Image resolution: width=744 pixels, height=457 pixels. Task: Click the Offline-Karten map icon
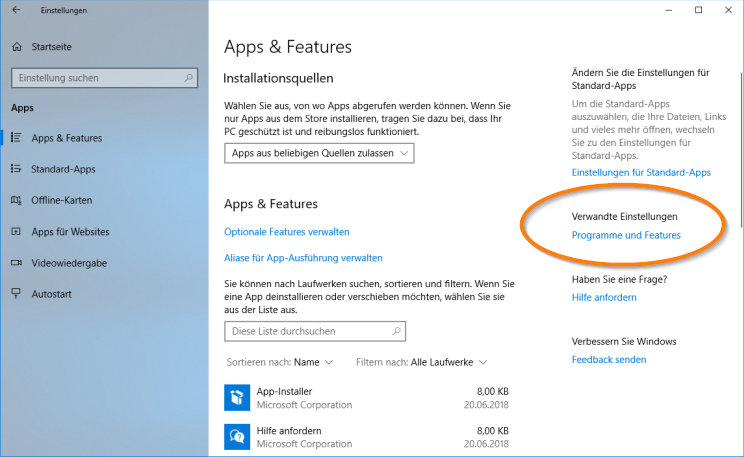pos(16,200)
